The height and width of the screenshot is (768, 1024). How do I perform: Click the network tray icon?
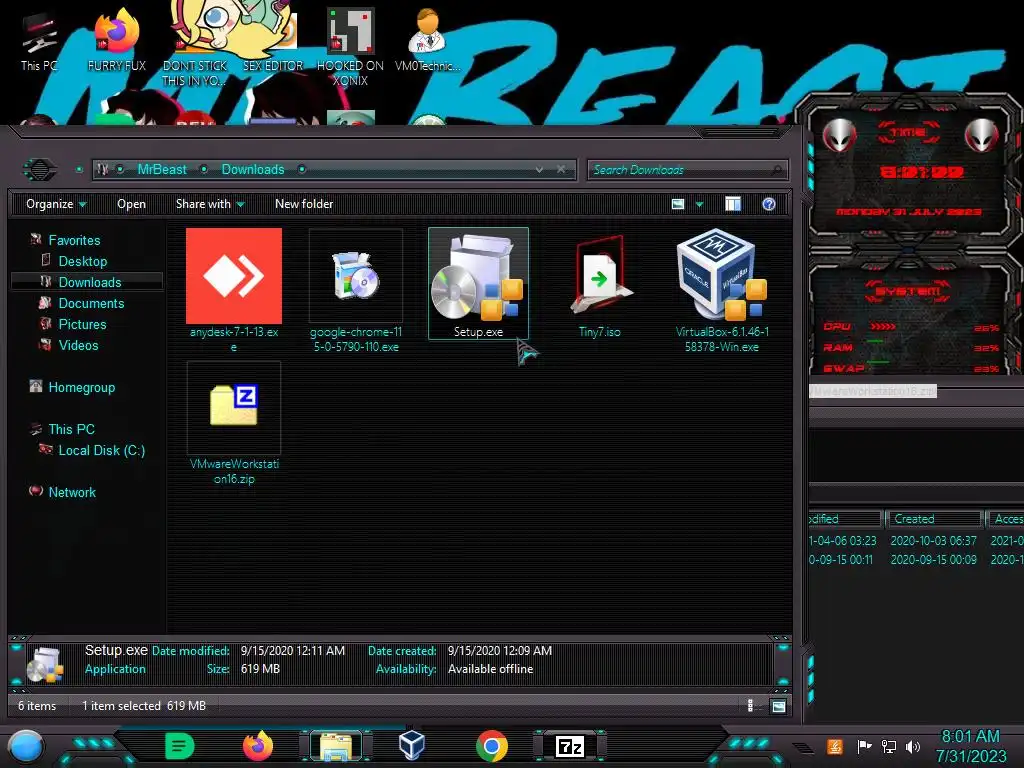pyautogui.click(x=889, y=746)
